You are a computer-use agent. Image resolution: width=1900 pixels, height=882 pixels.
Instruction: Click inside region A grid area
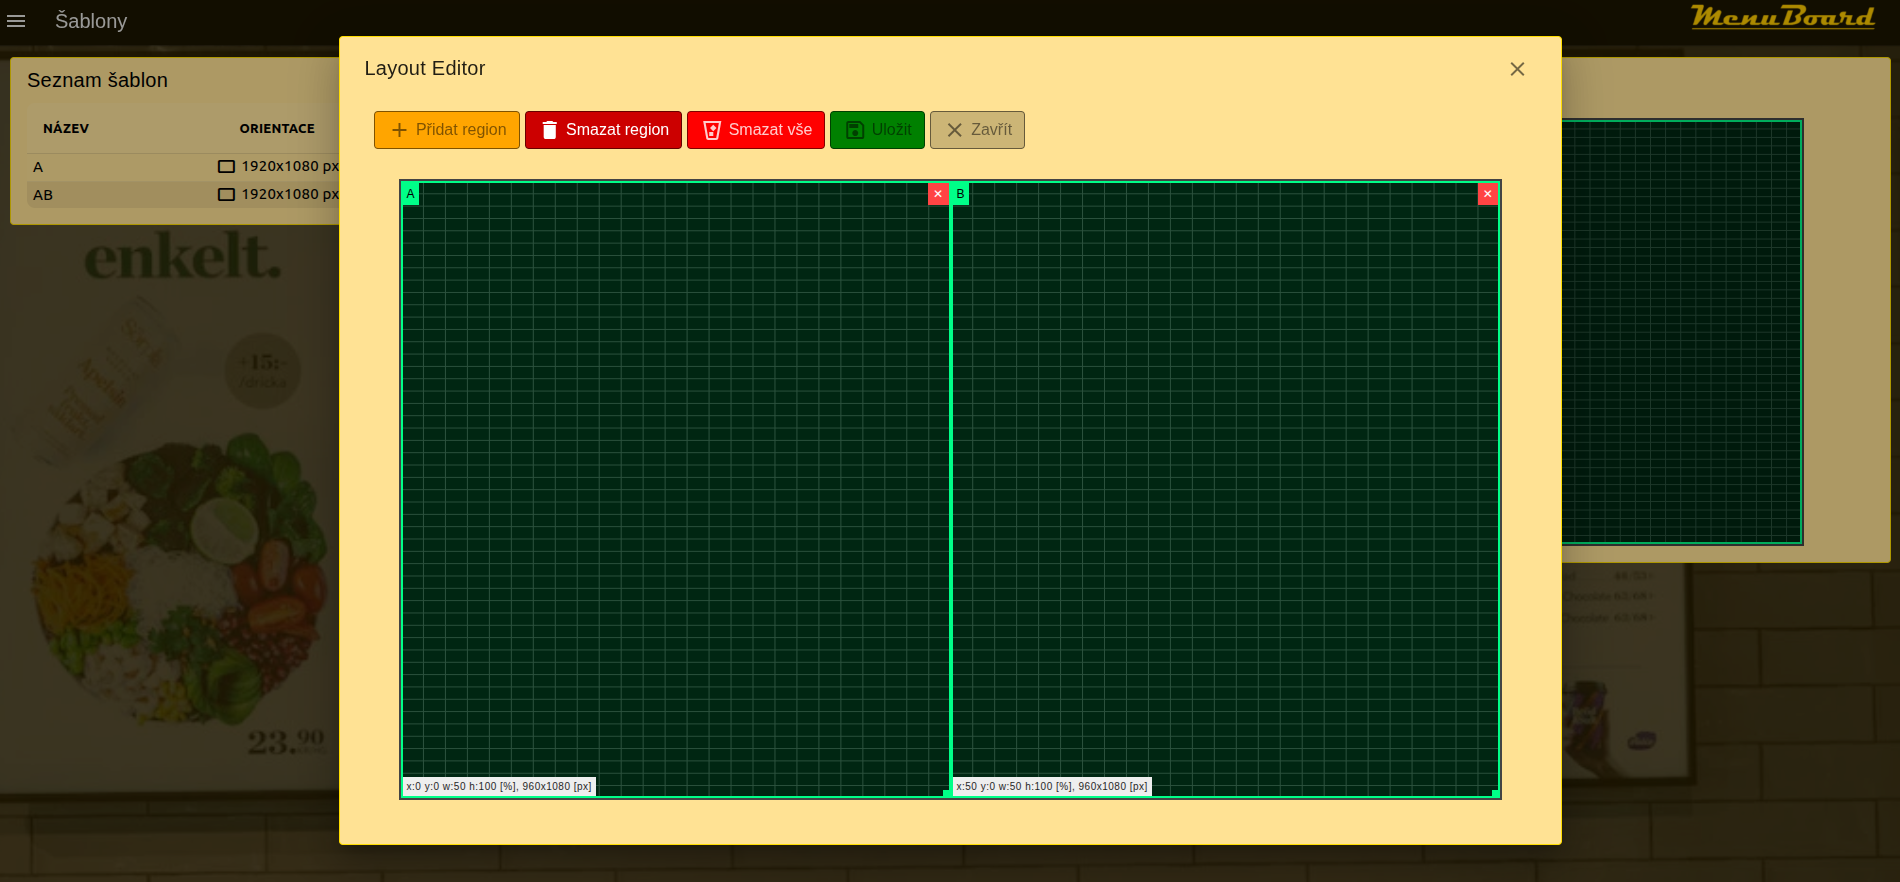tap(675, 480)
